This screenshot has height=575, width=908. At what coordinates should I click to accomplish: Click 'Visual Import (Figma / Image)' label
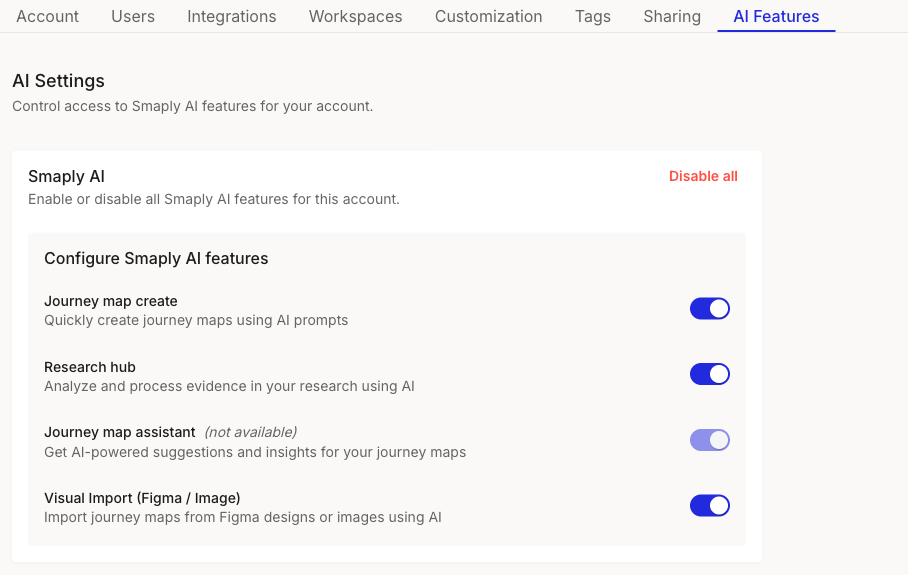tap(142, 498)
